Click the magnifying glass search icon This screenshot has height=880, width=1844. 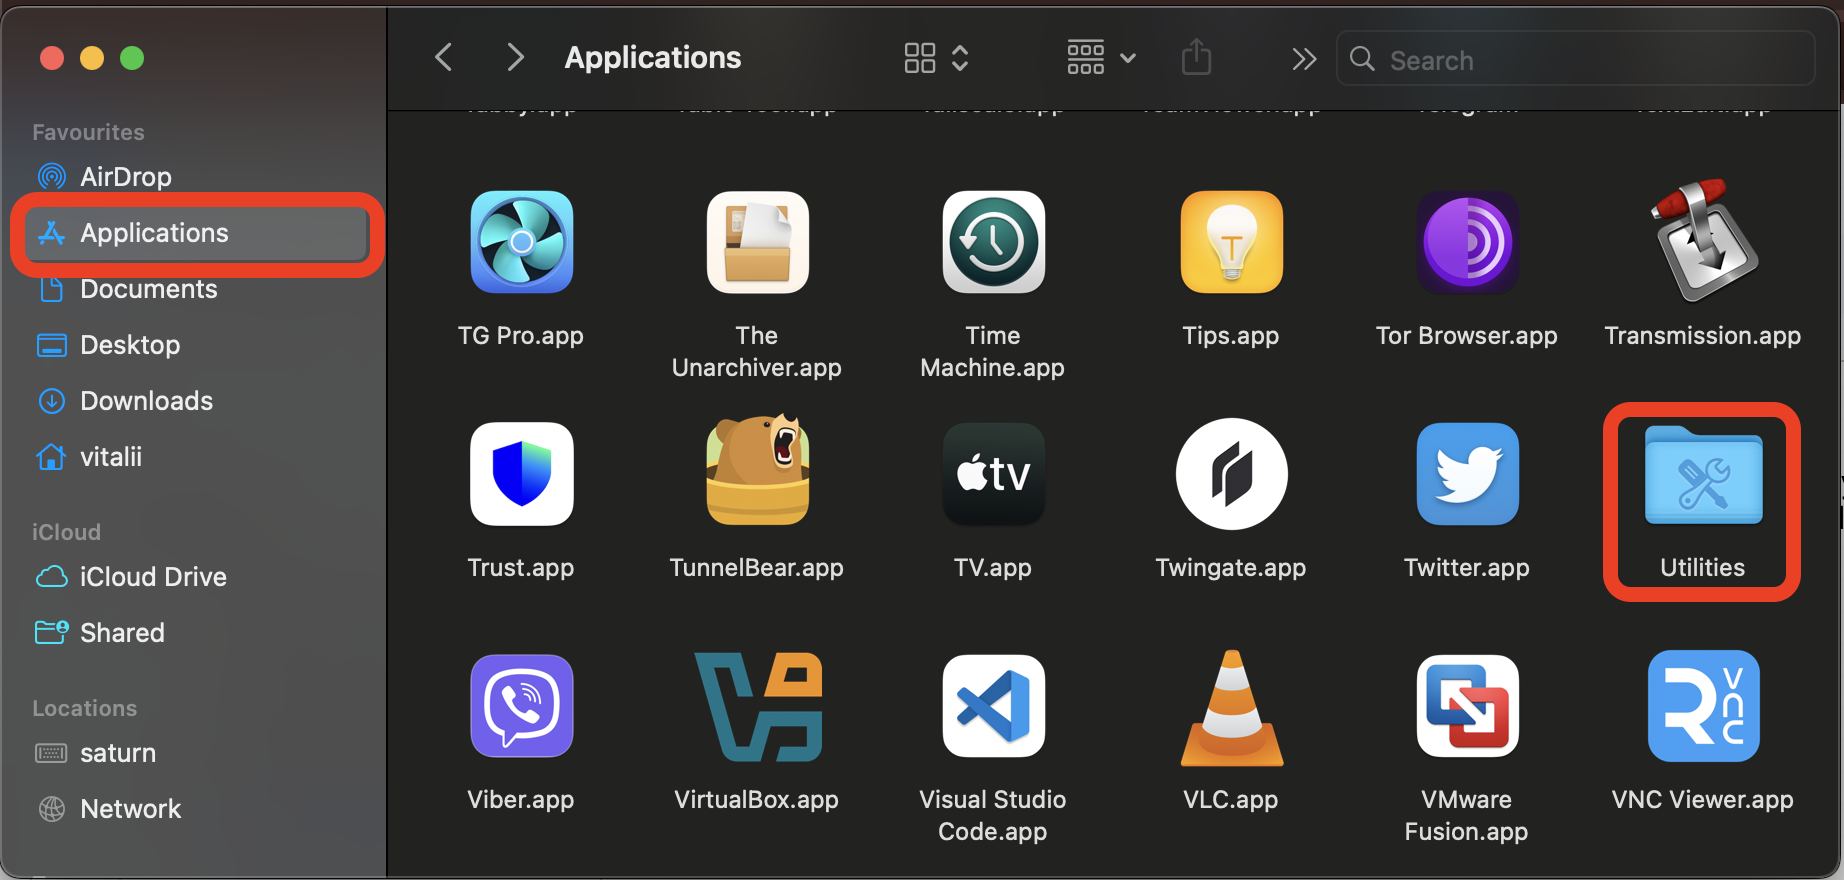point(1362,59)
